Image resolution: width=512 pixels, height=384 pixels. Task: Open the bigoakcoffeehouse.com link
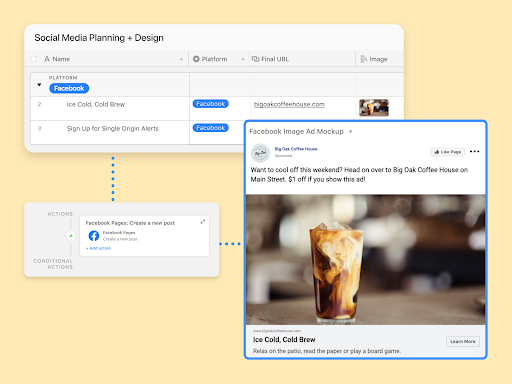(x=289, y=104)
